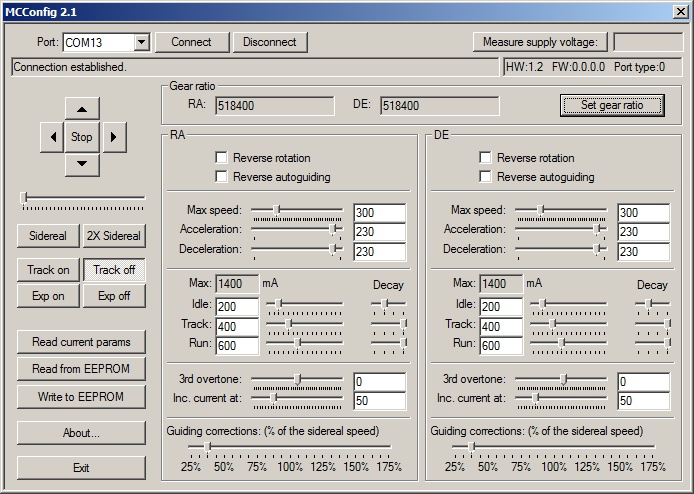
Task: Click Measure supply voltage button
Action: coord(539,42)
